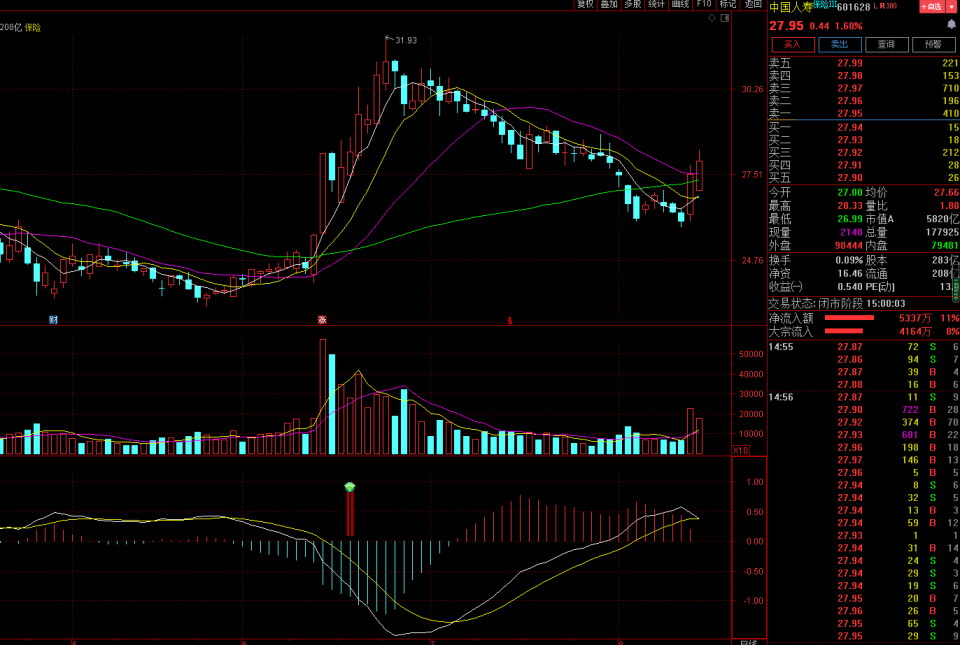The width and height of the screenshot is (960, 645).
Task: Toggle 叠加 overlay mode
Action: click(609, 5)
